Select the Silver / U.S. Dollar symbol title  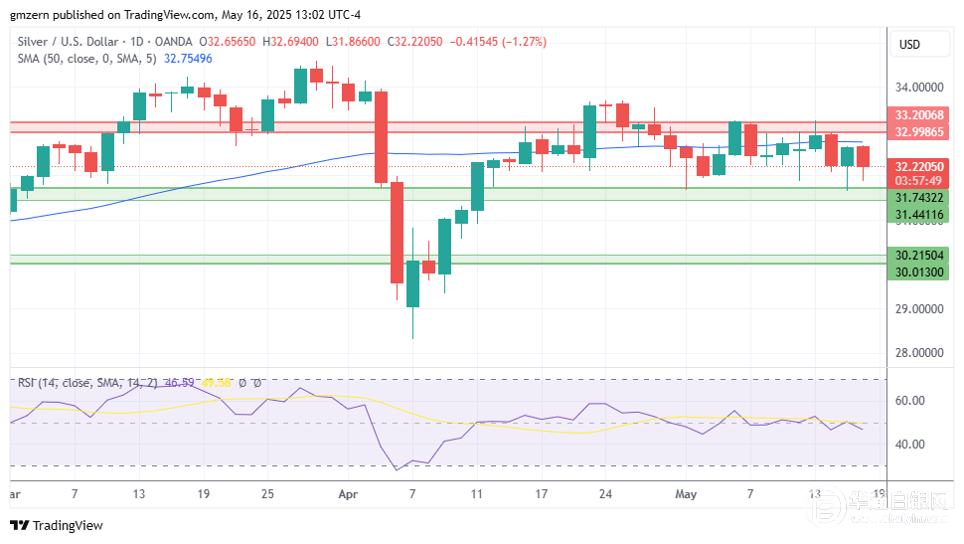pyautogui.click(x=67, y=42)
